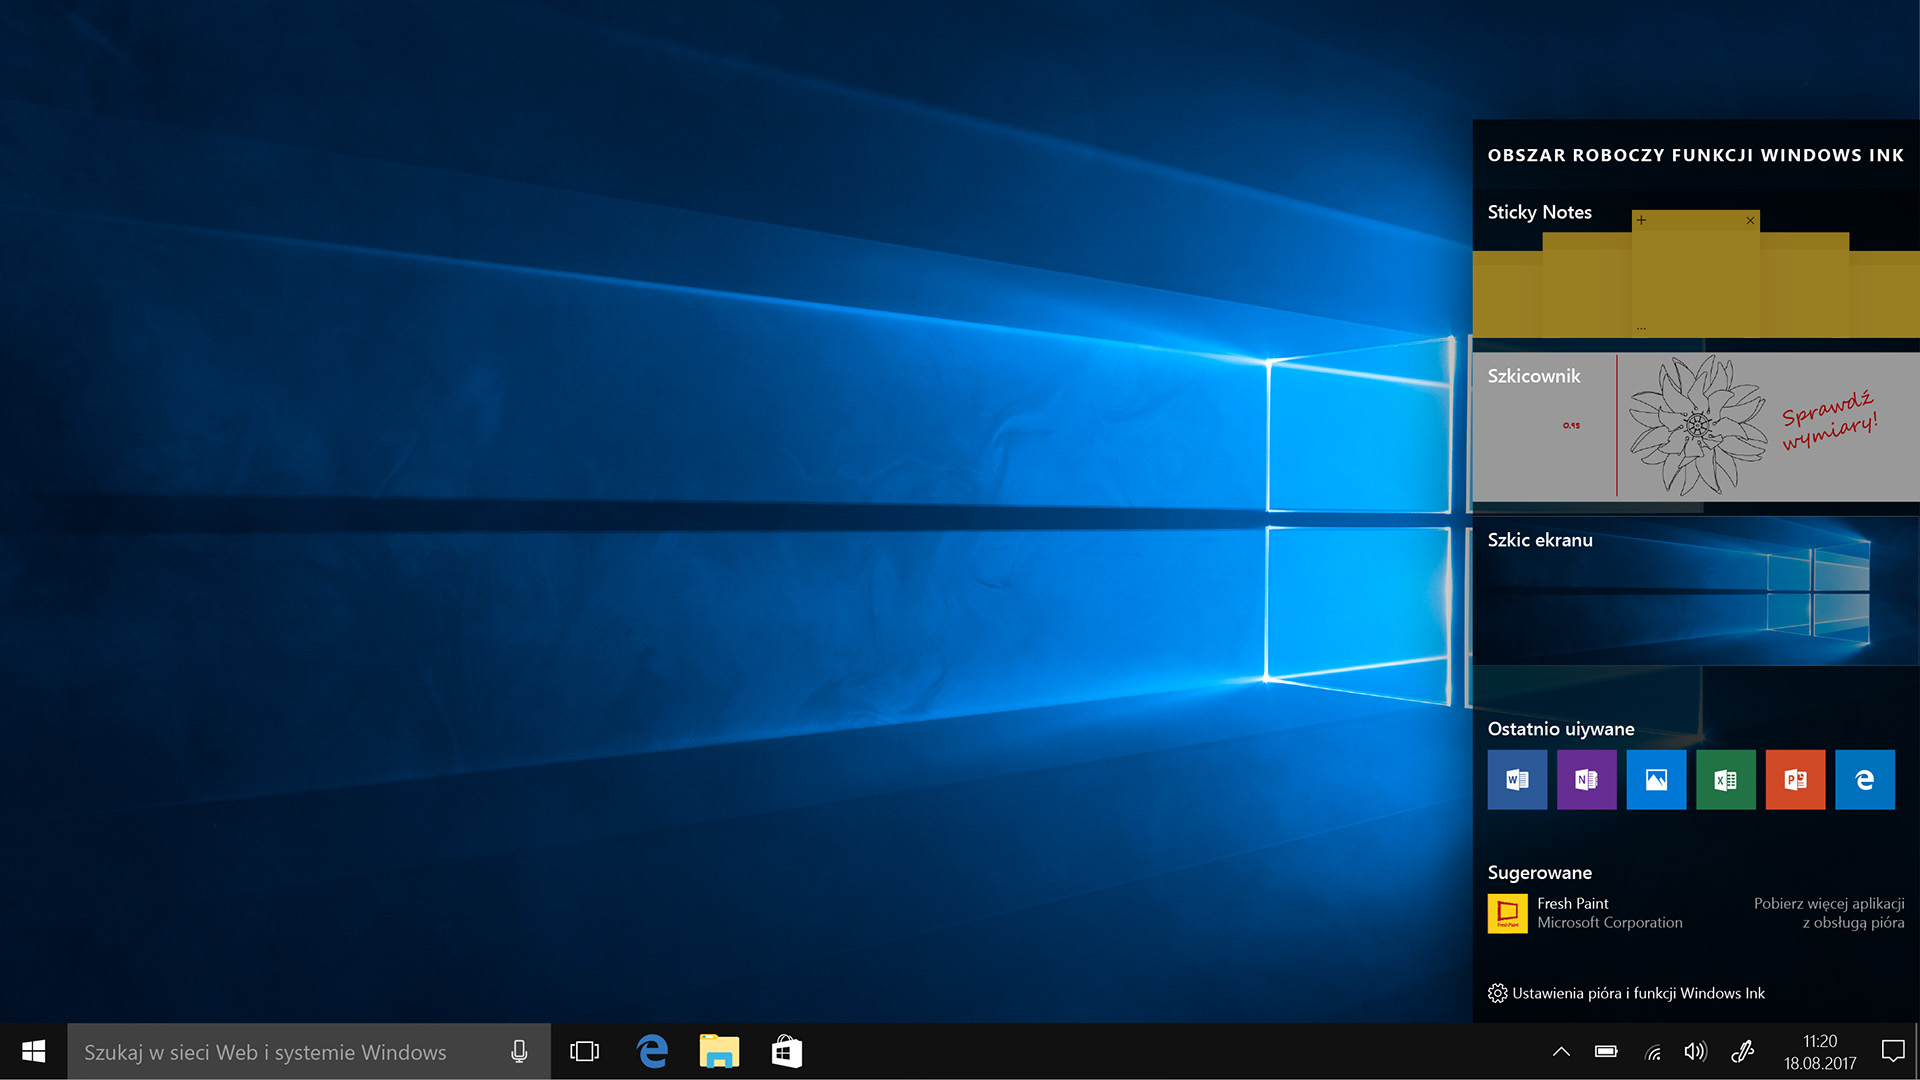
Task: Close the sticky note preview with X
Action: coord(1750,220)
